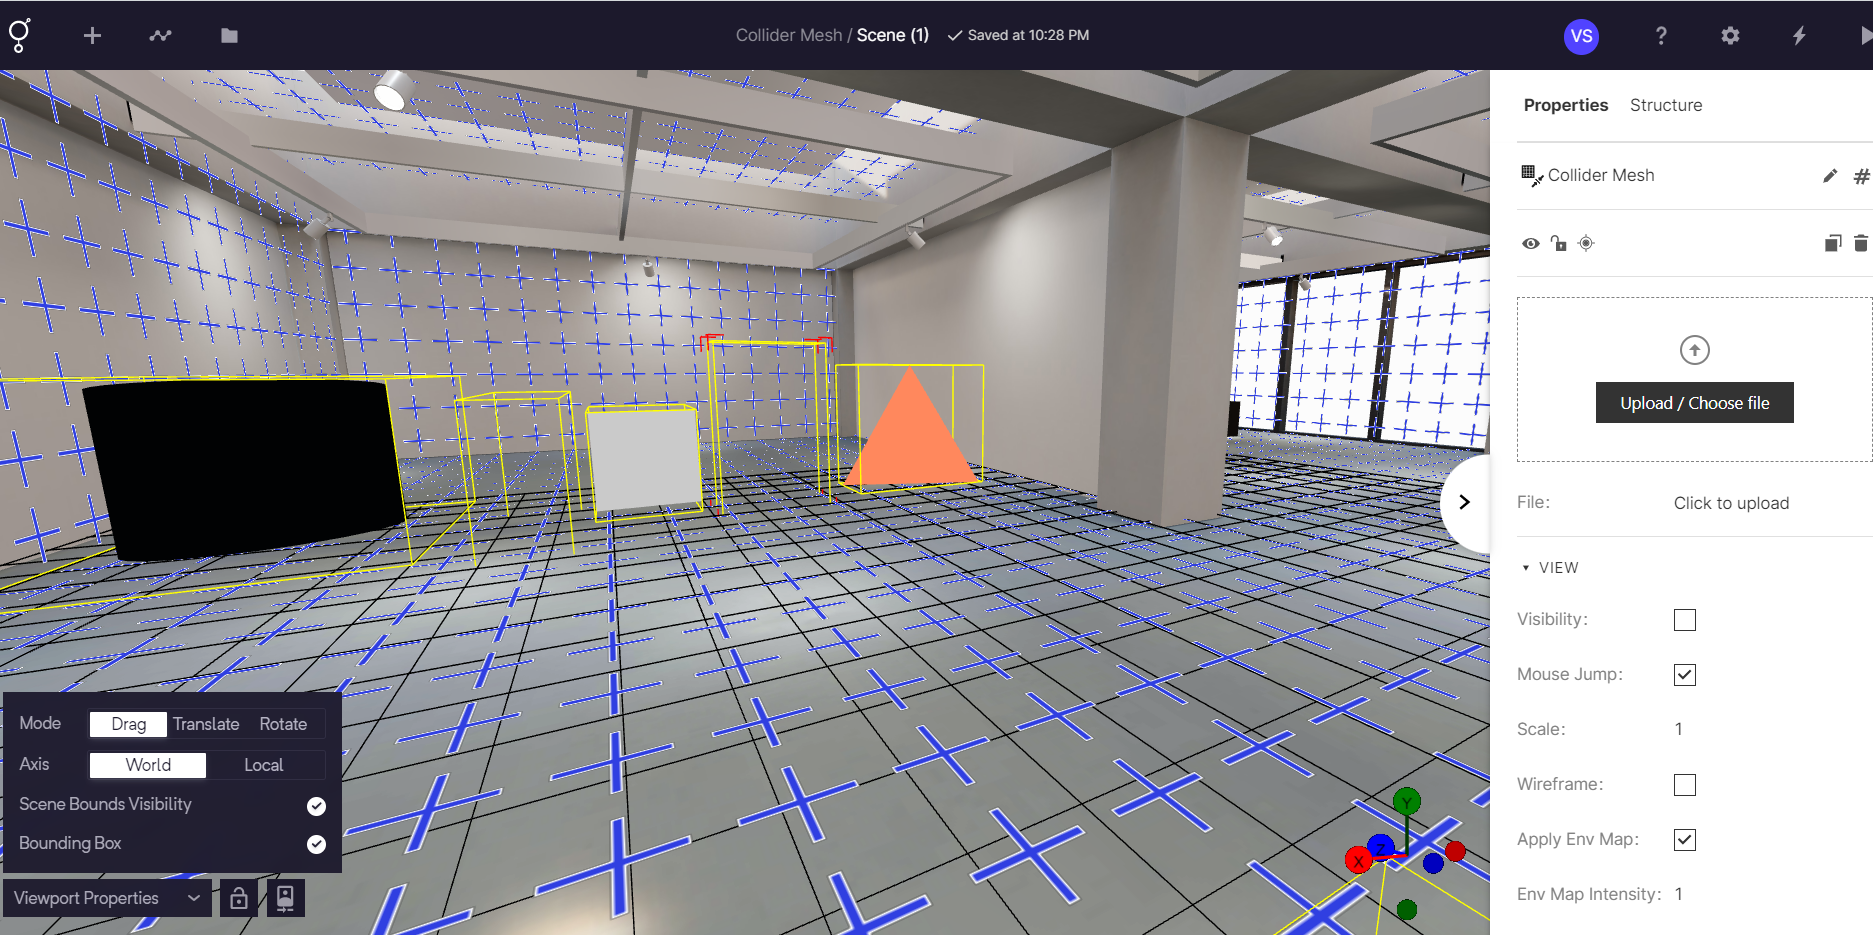Click the 'Click to upload' file link

[1731, 503]
